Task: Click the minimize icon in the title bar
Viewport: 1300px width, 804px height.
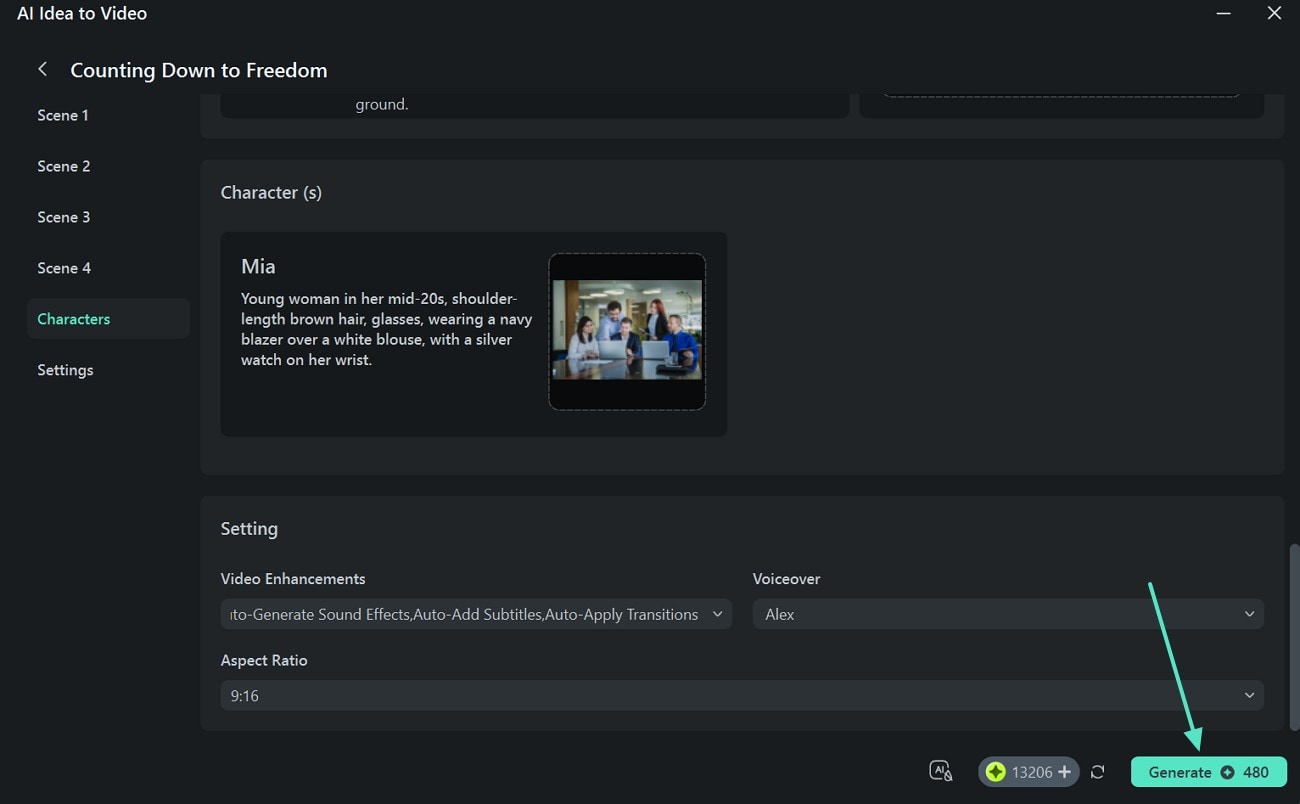Action: click(x=1223, y=13)
